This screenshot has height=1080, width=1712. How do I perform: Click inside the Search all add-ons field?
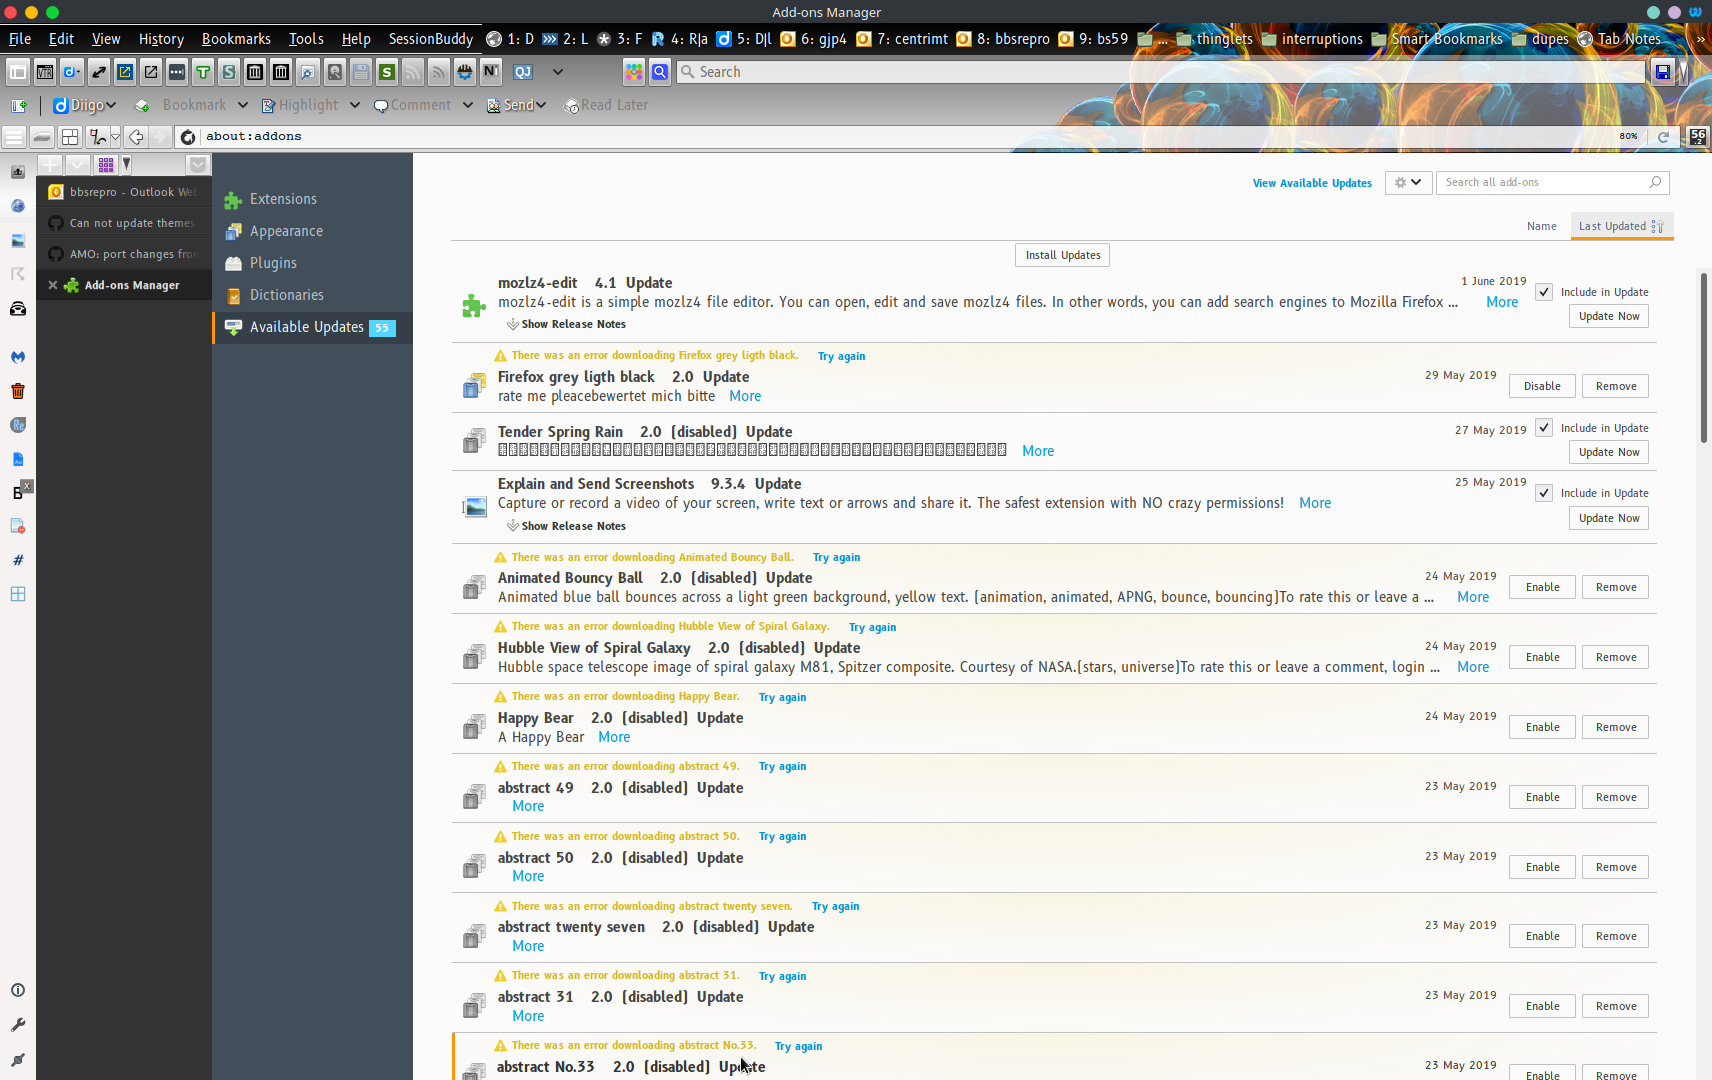[1540, 182]
